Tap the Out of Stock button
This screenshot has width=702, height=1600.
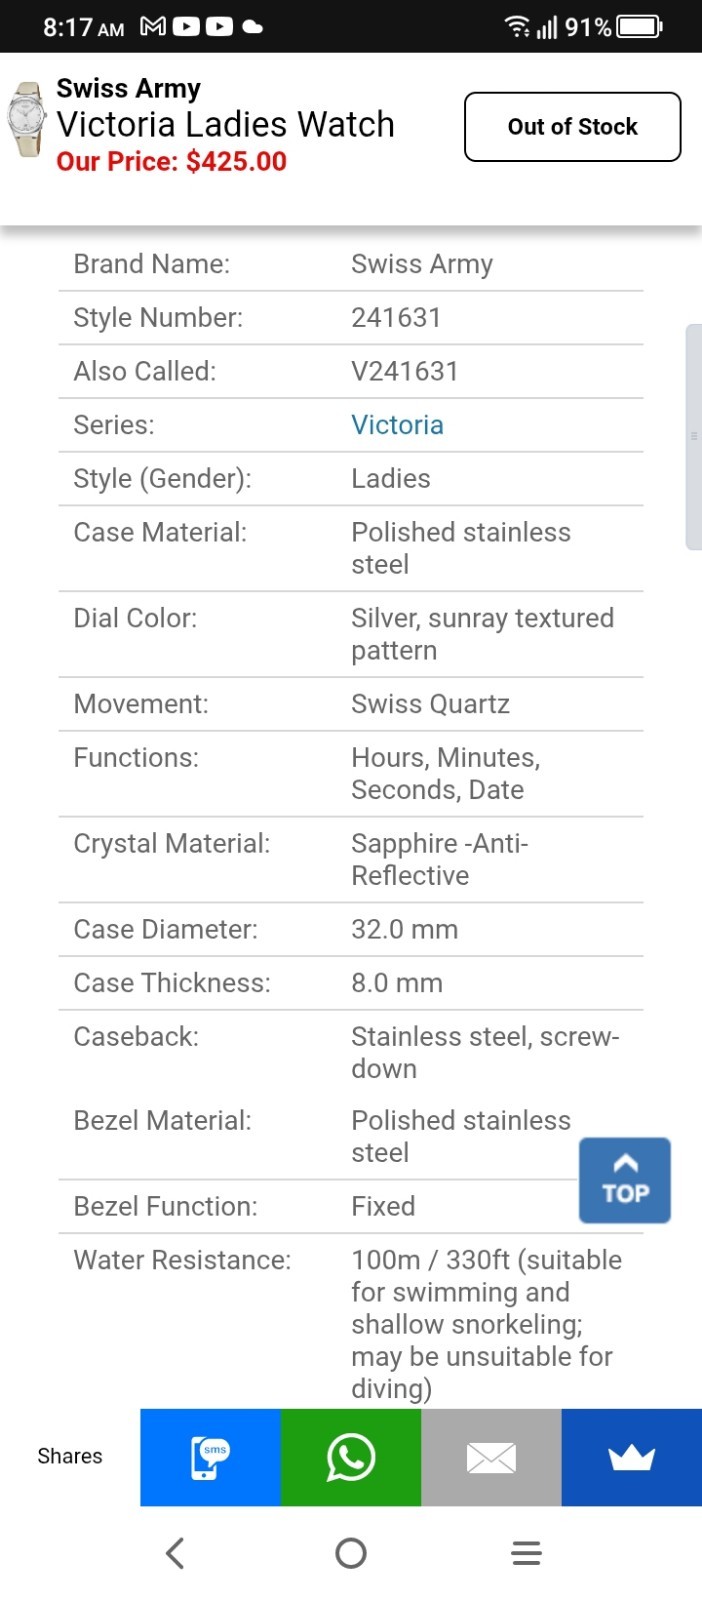pos(573,127)
